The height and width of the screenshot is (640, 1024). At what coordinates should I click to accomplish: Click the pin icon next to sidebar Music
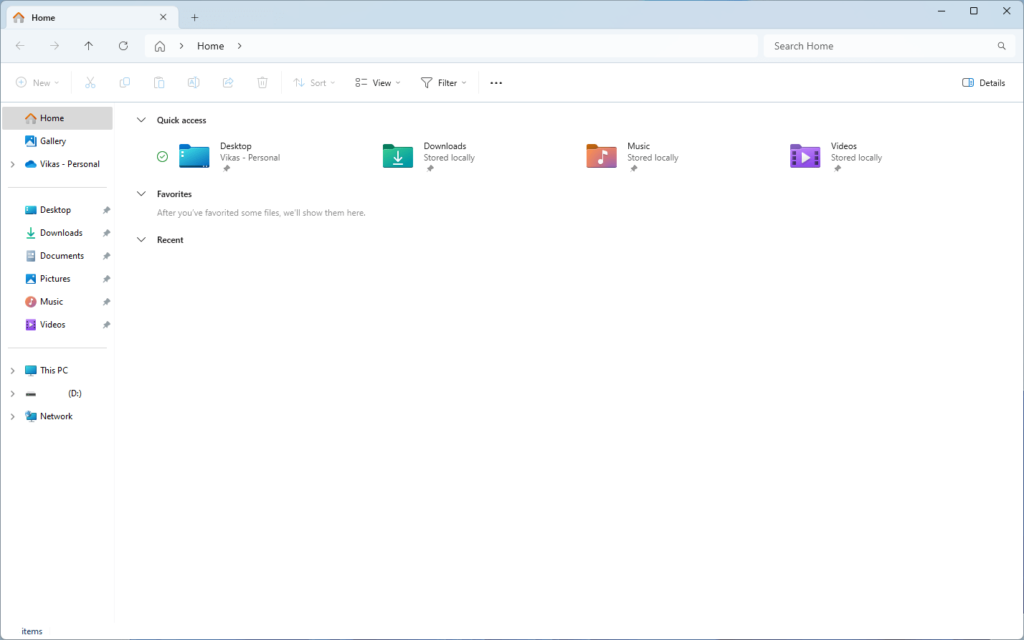coord(106,302)
